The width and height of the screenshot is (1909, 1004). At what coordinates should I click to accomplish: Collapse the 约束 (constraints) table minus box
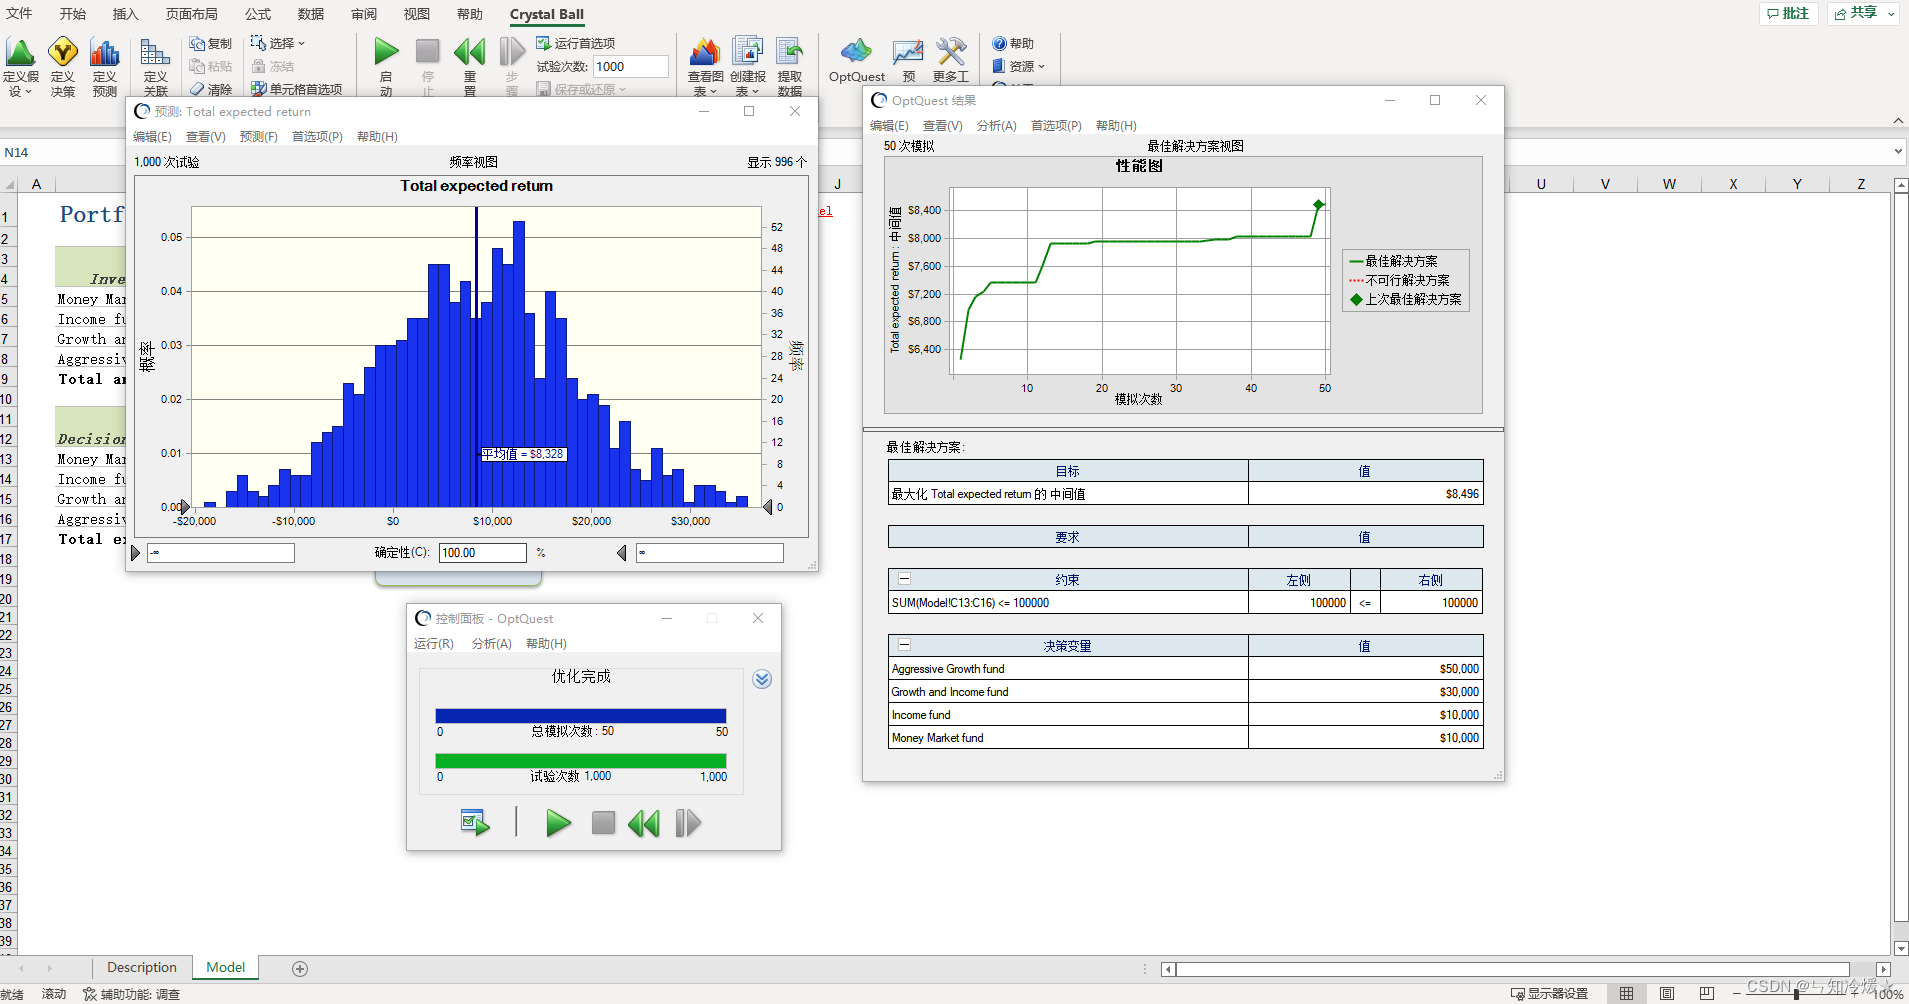[x=904, y=579]
